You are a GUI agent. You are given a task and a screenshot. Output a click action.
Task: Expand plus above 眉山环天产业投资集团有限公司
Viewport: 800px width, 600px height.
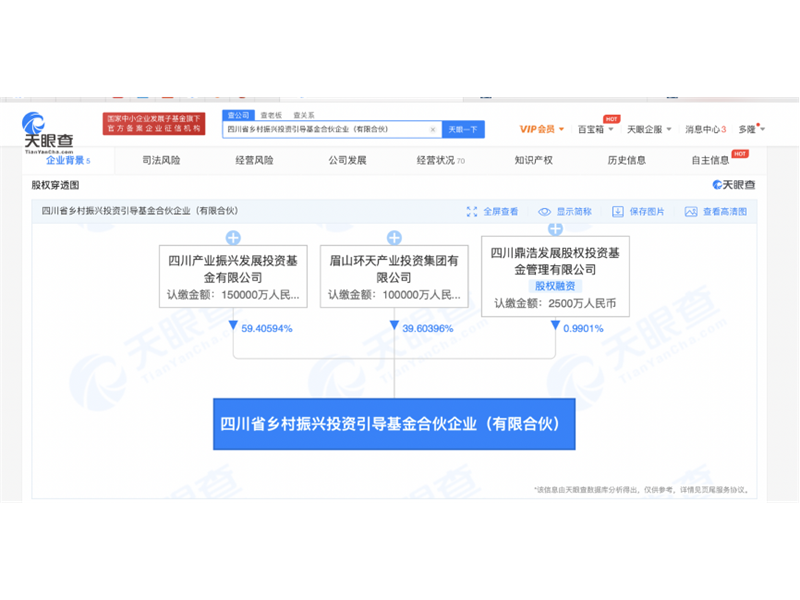(394, 238)
